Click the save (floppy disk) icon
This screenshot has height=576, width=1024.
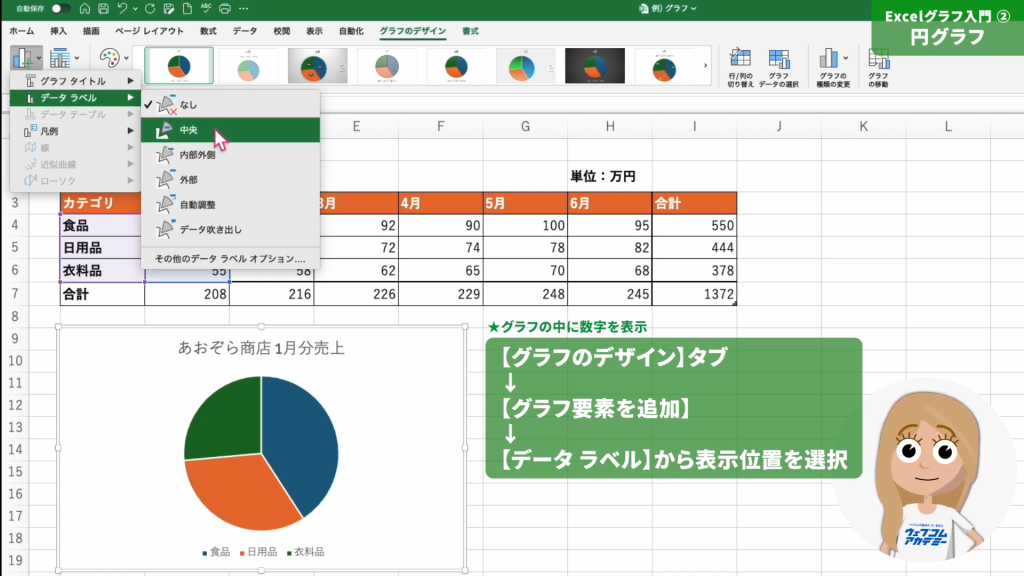coord(105,8)
